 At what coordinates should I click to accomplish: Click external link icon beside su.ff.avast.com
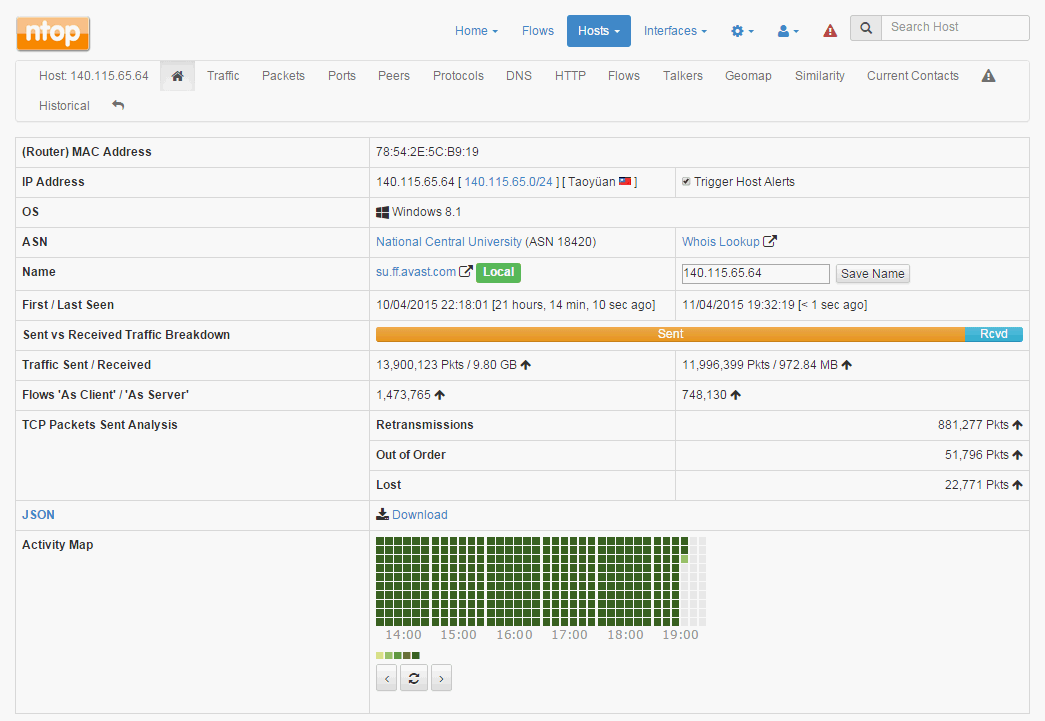pos(466,271)
